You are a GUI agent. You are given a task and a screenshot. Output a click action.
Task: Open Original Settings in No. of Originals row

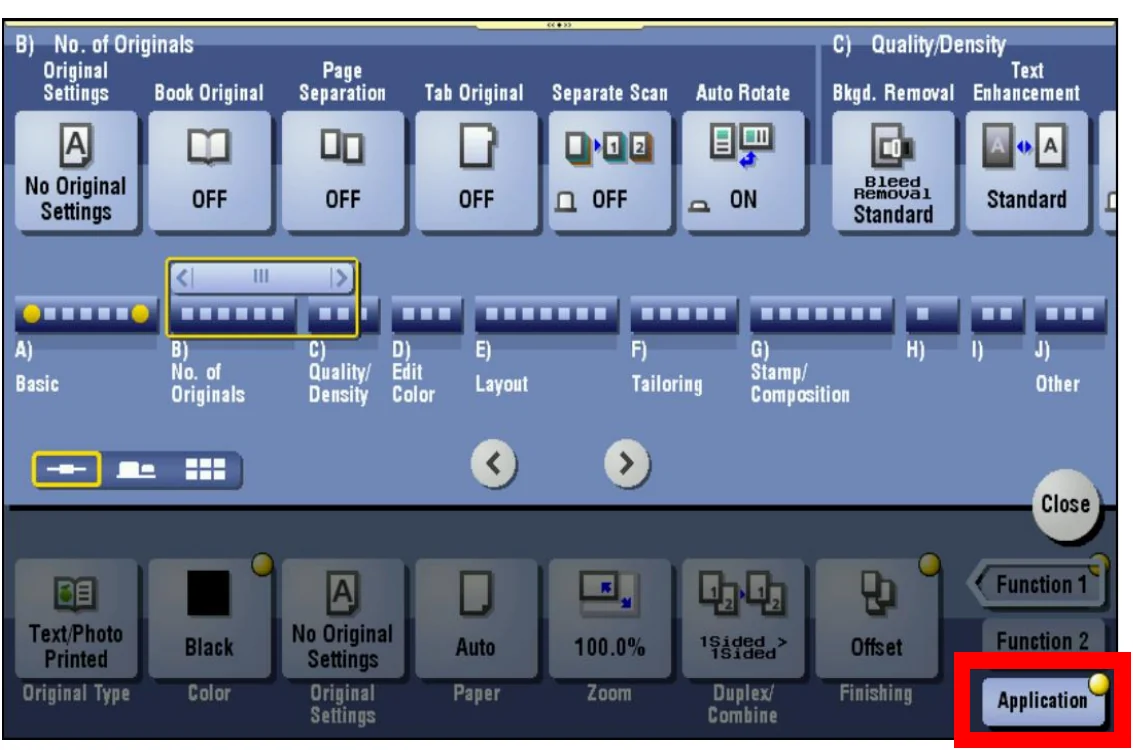[x=76, y=171]
